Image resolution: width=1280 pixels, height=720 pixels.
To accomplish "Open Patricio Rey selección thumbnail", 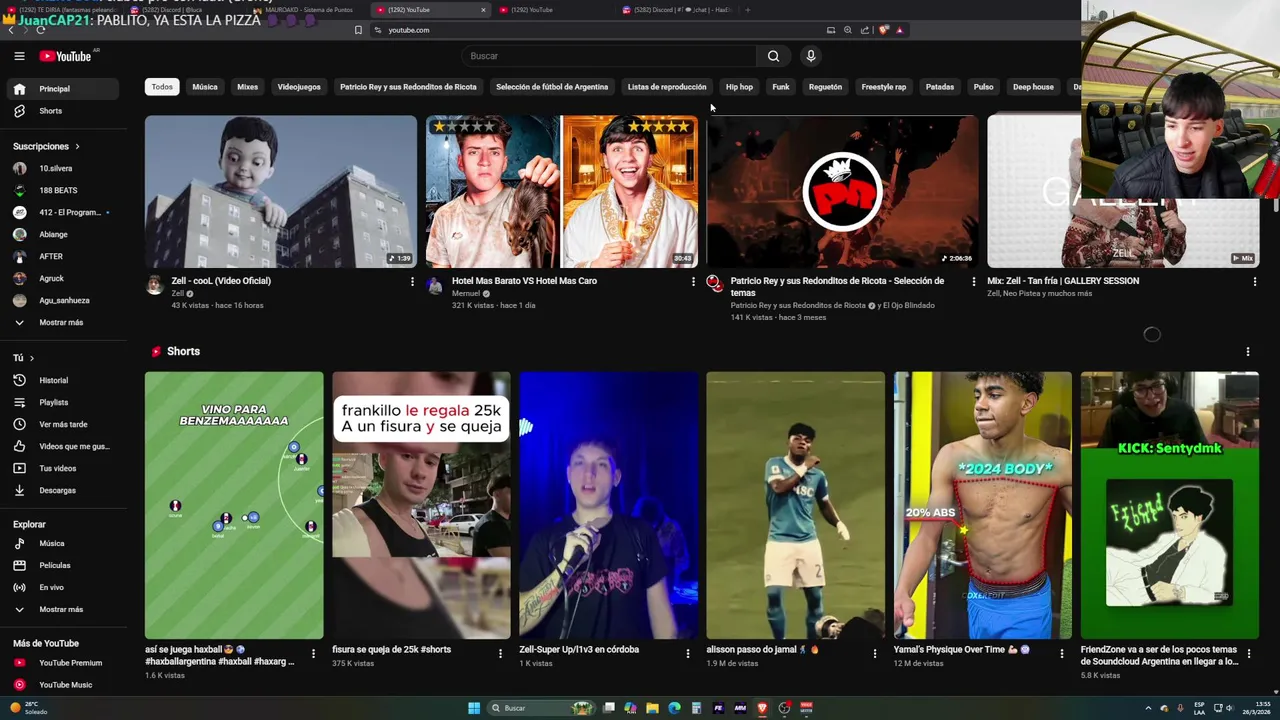I will 843,191.
